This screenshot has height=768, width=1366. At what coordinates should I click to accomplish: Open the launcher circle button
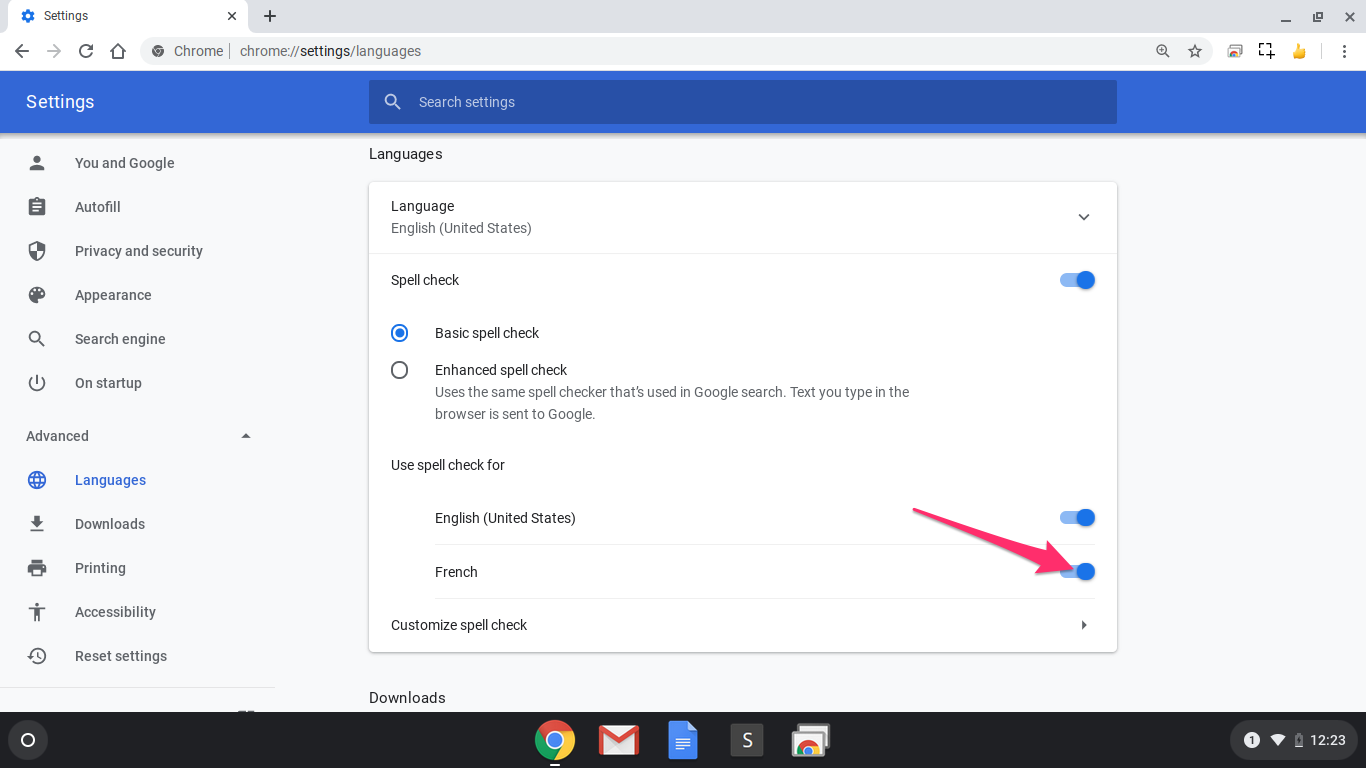click(x=28, y=740)
